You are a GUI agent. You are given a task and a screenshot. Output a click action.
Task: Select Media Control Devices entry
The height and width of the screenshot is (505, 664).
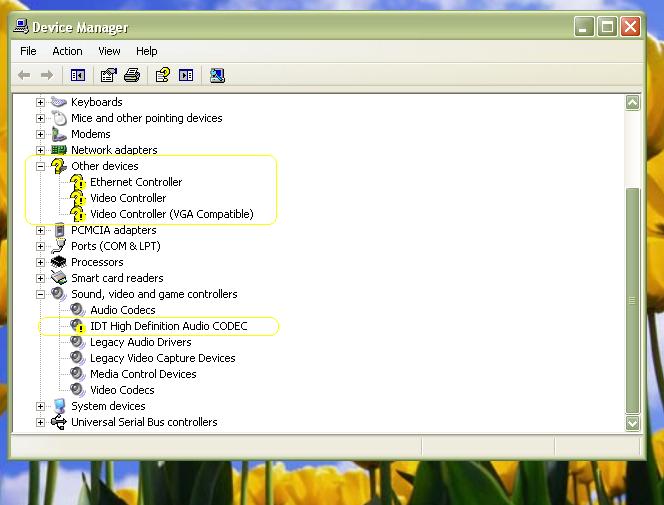143,374
